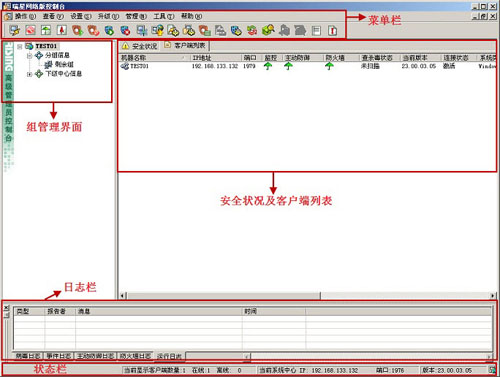
Task: Open the 病毒日志 log tab
Action: [28, 356]
